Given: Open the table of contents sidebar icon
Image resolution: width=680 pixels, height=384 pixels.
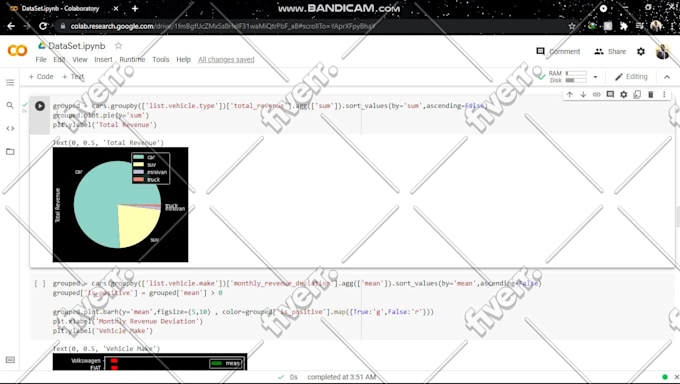Looking at the screenshot, I should click(10, 82).
